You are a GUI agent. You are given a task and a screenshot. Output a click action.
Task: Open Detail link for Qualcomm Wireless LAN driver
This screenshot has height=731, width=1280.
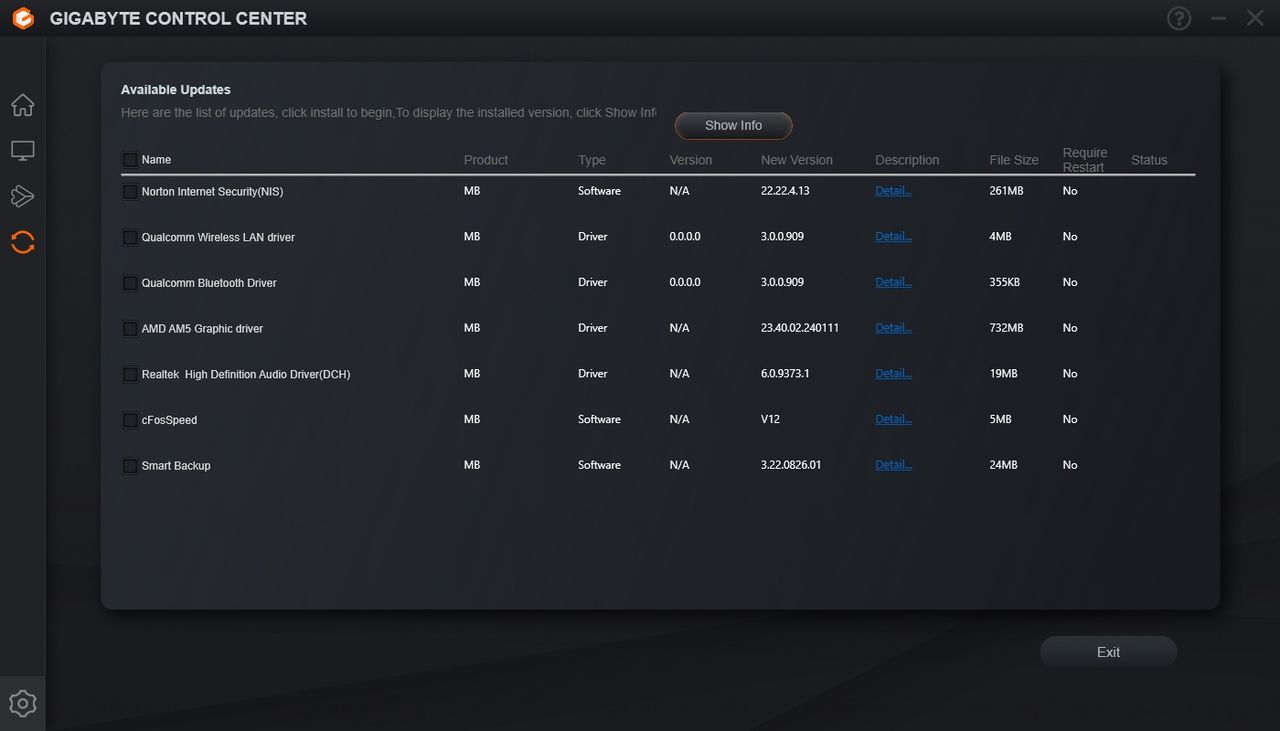893,237
